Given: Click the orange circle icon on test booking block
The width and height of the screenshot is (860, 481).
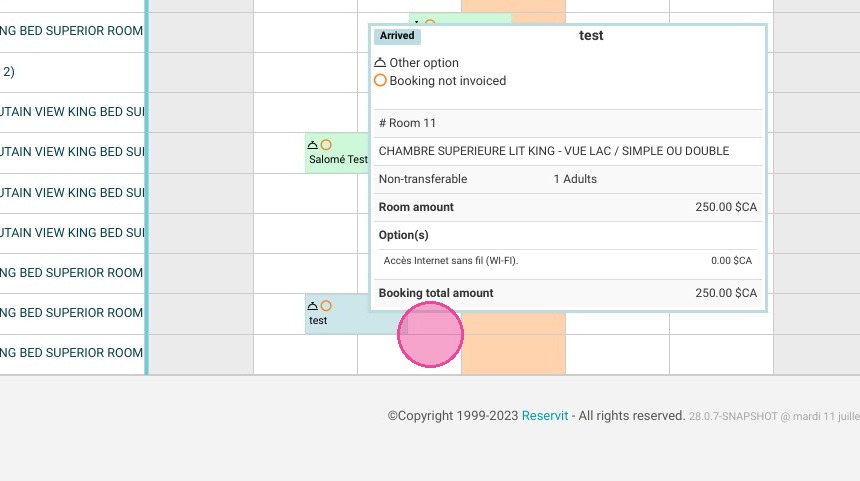Looking at the screenshot, I should (x=326, y=305).
